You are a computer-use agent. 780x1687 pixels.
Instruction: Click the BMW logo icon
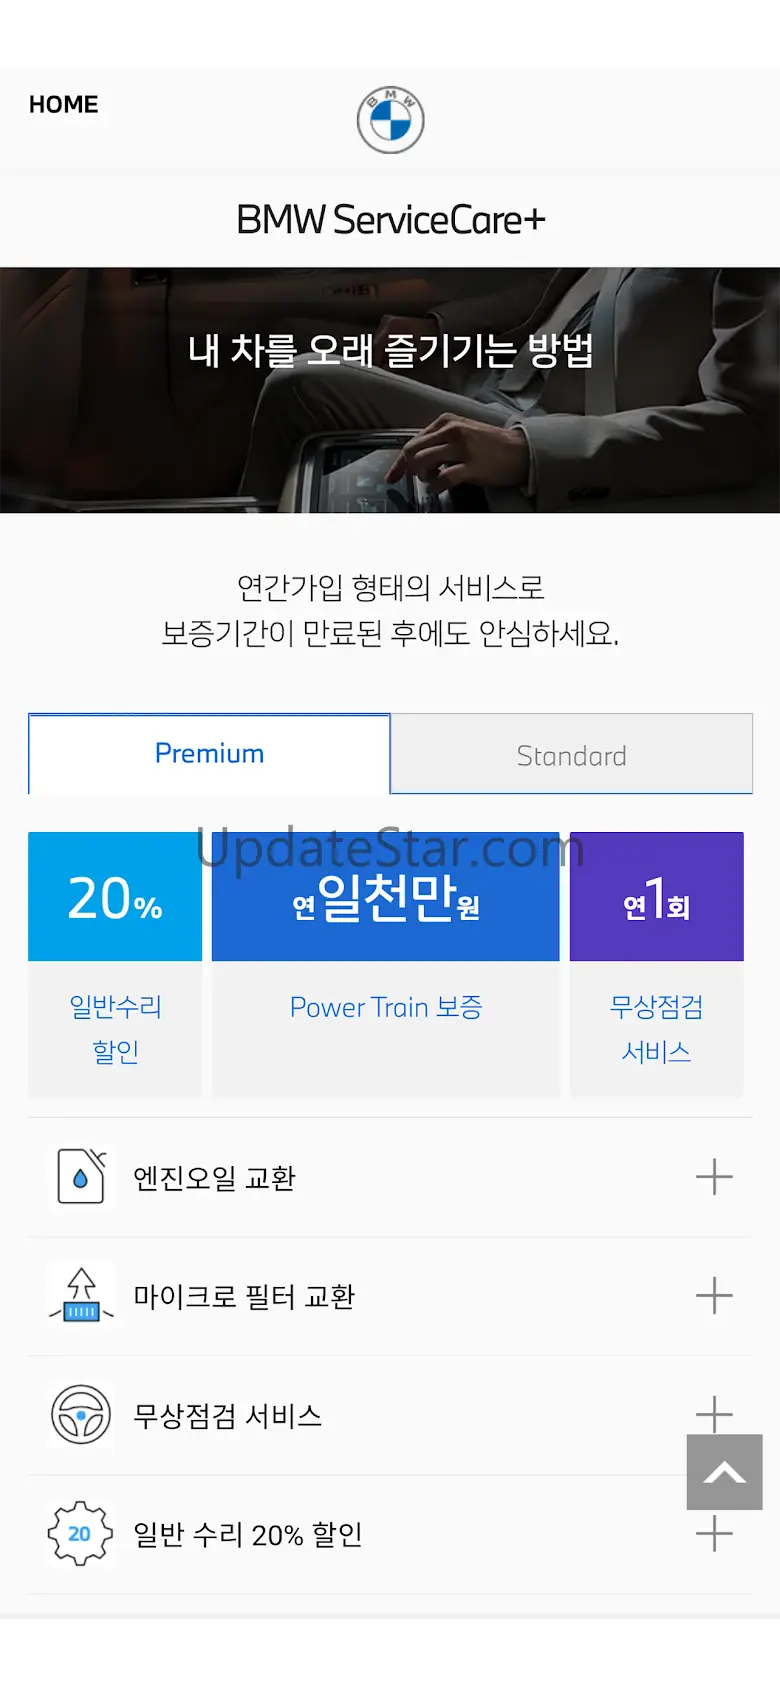pyautogui.click(x=390, y=120)
